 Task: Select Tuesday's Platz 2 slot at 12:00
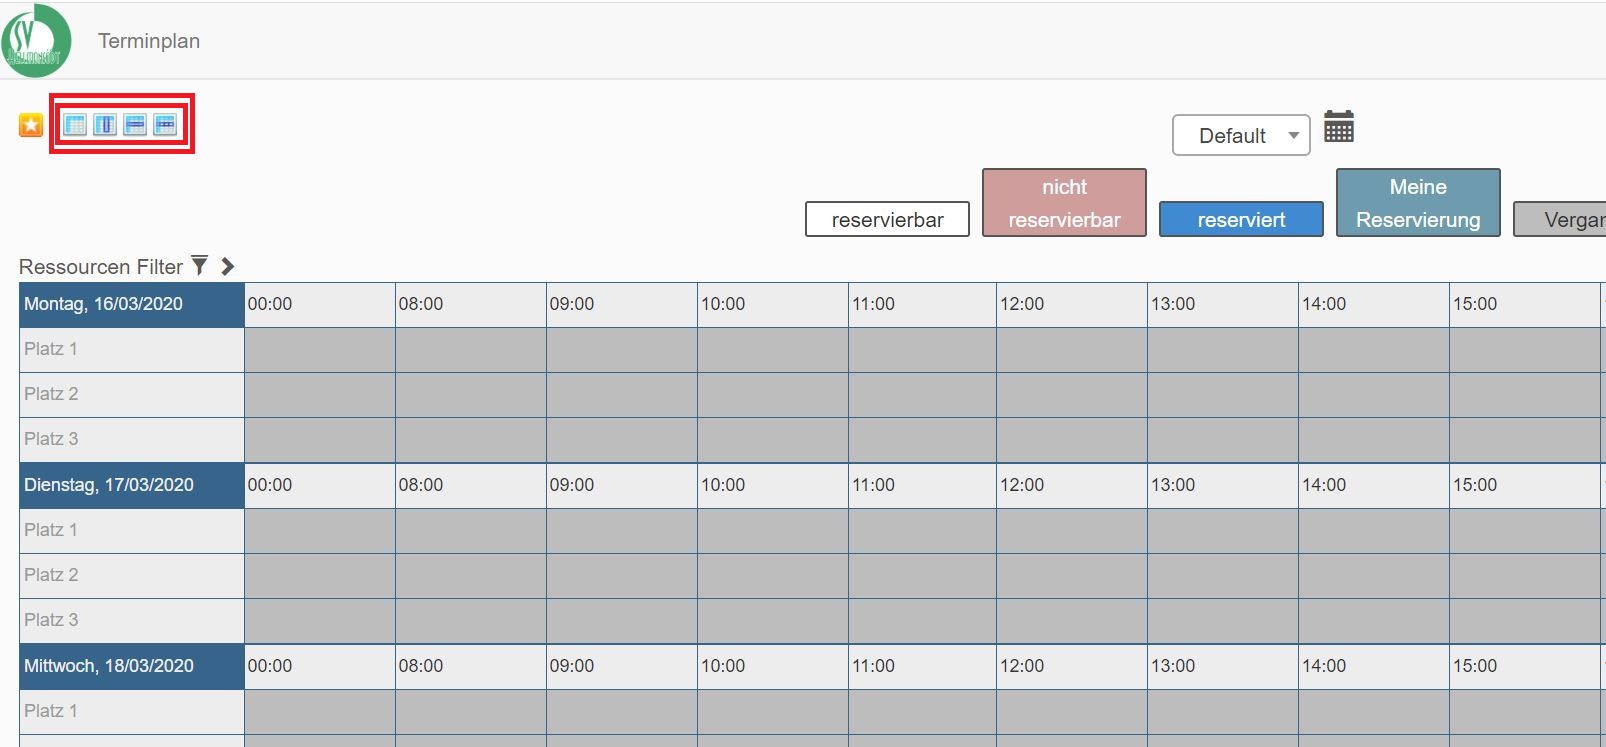click(1071, 575)
